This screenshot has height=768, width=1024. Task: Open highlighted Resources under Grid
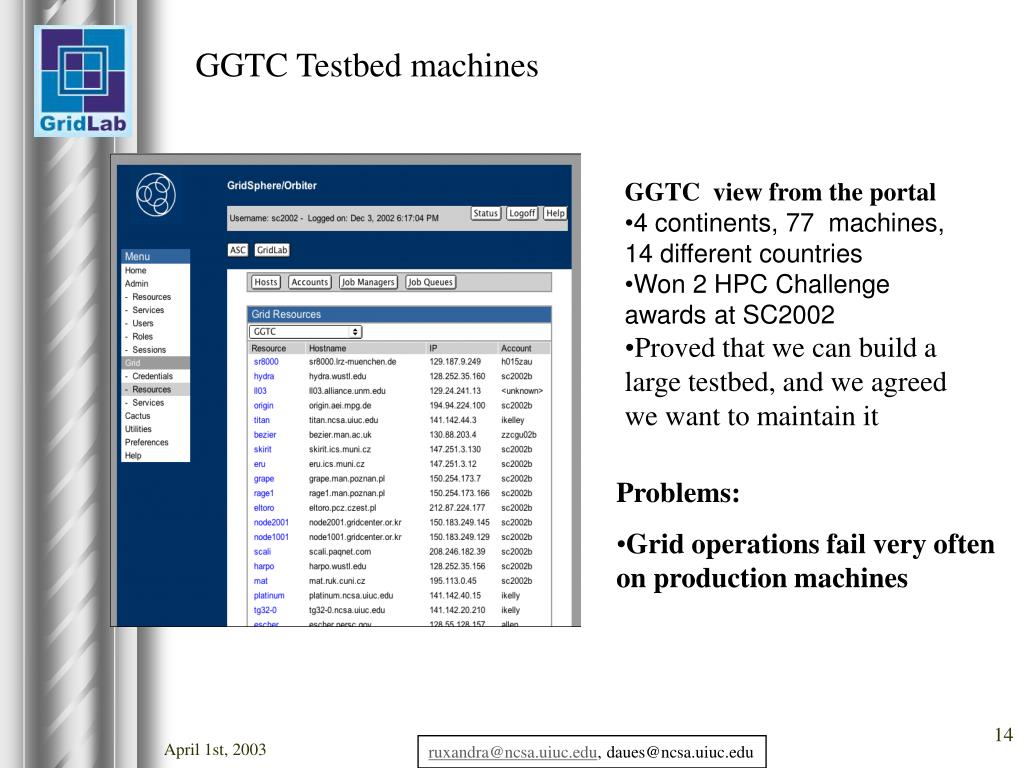point(155,389)
